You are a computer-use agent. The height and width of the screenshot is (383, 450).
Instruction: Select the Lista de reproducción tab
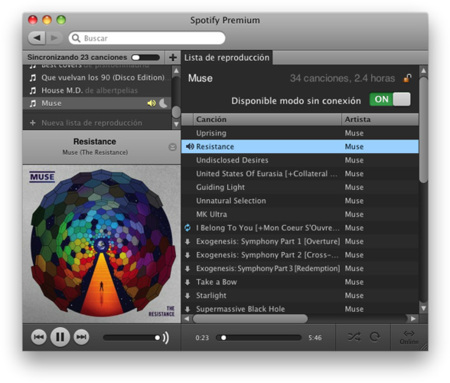[x=227, y=58]
